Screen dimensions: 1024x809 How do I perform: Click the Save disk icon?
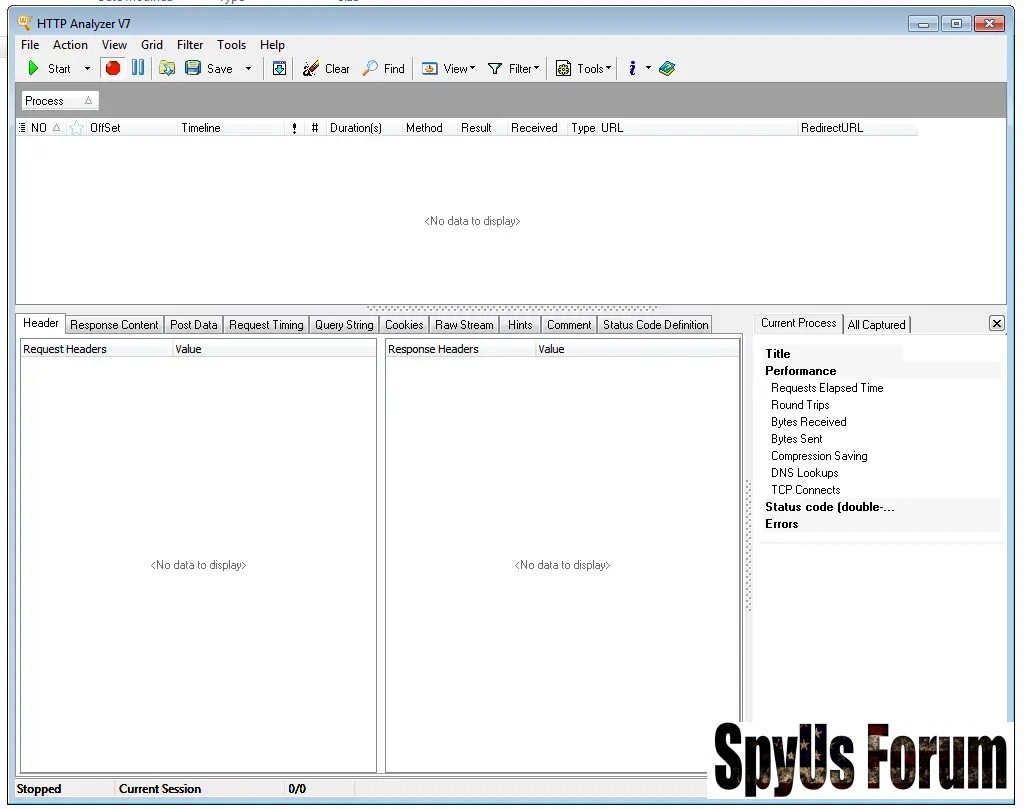tap(193, 68)
